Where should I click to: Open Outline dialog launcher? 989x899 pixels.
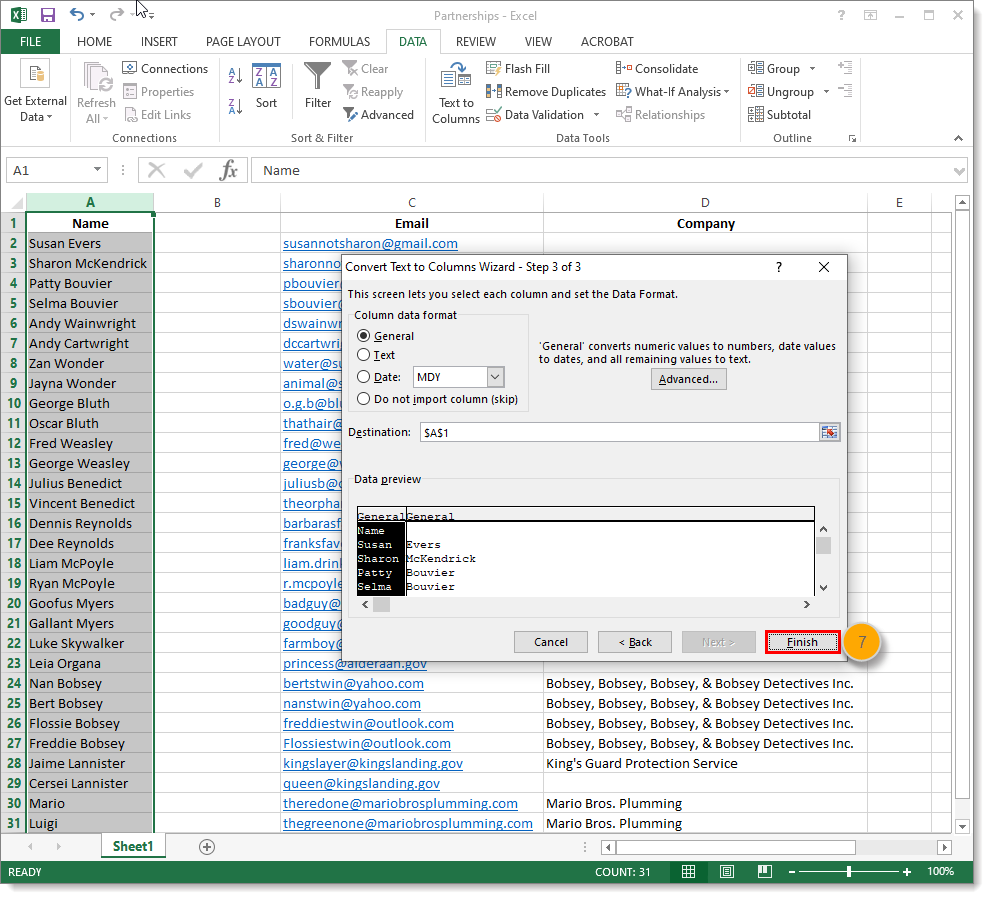click(x=852, y=139)
